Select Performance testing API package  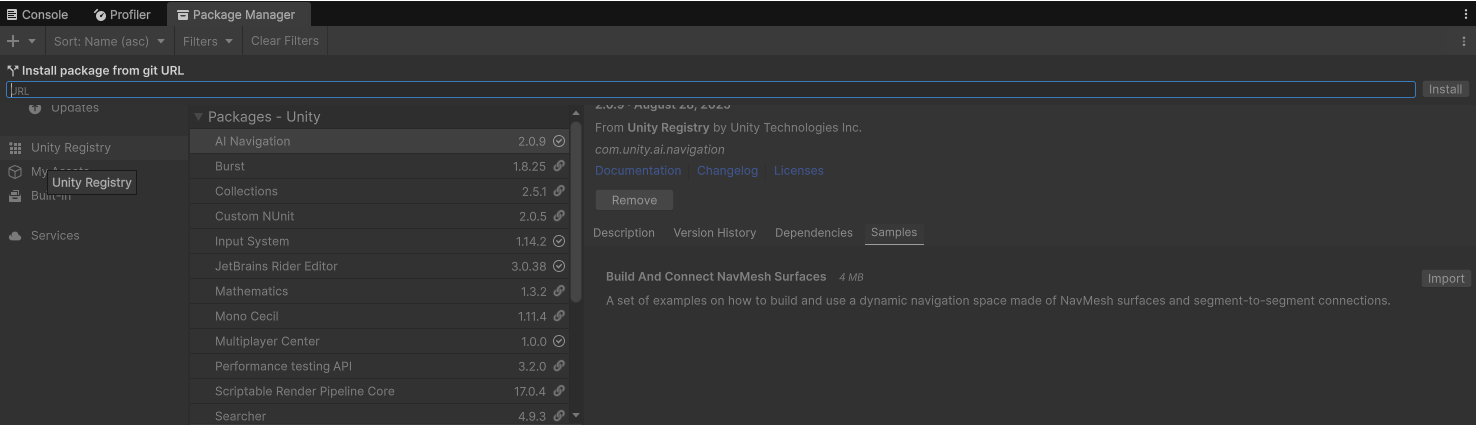[x=379, y=366]
